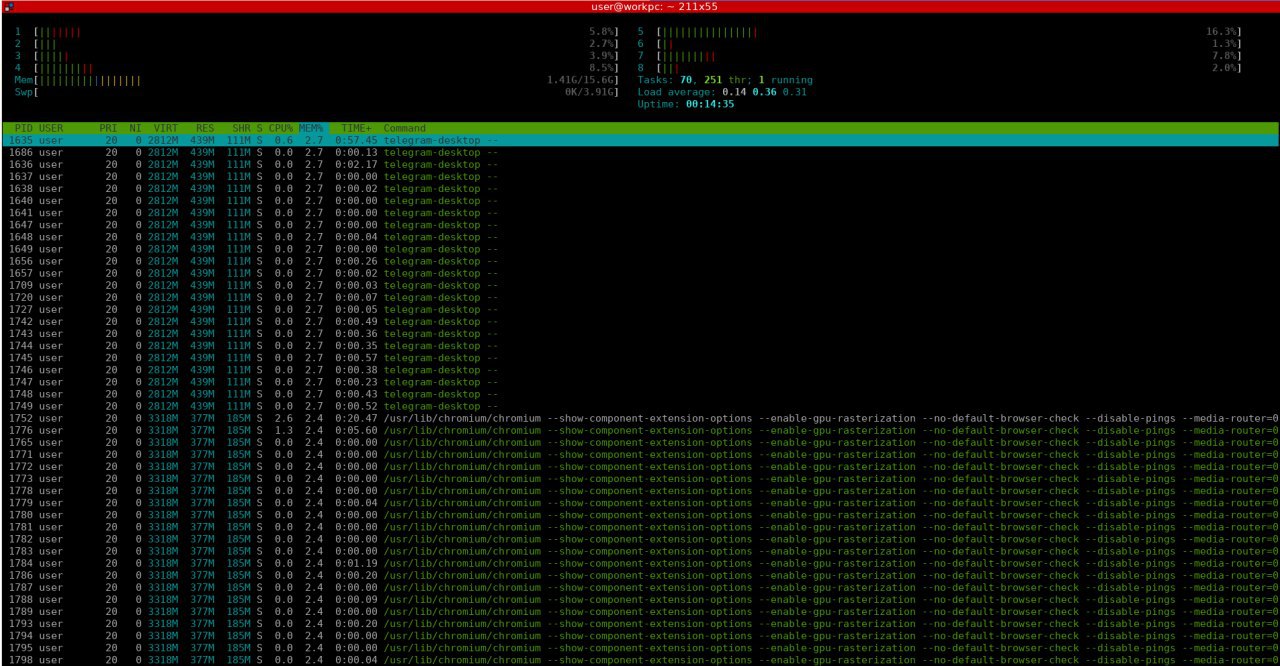Select chromium process PID 1771

pos(640,454)
